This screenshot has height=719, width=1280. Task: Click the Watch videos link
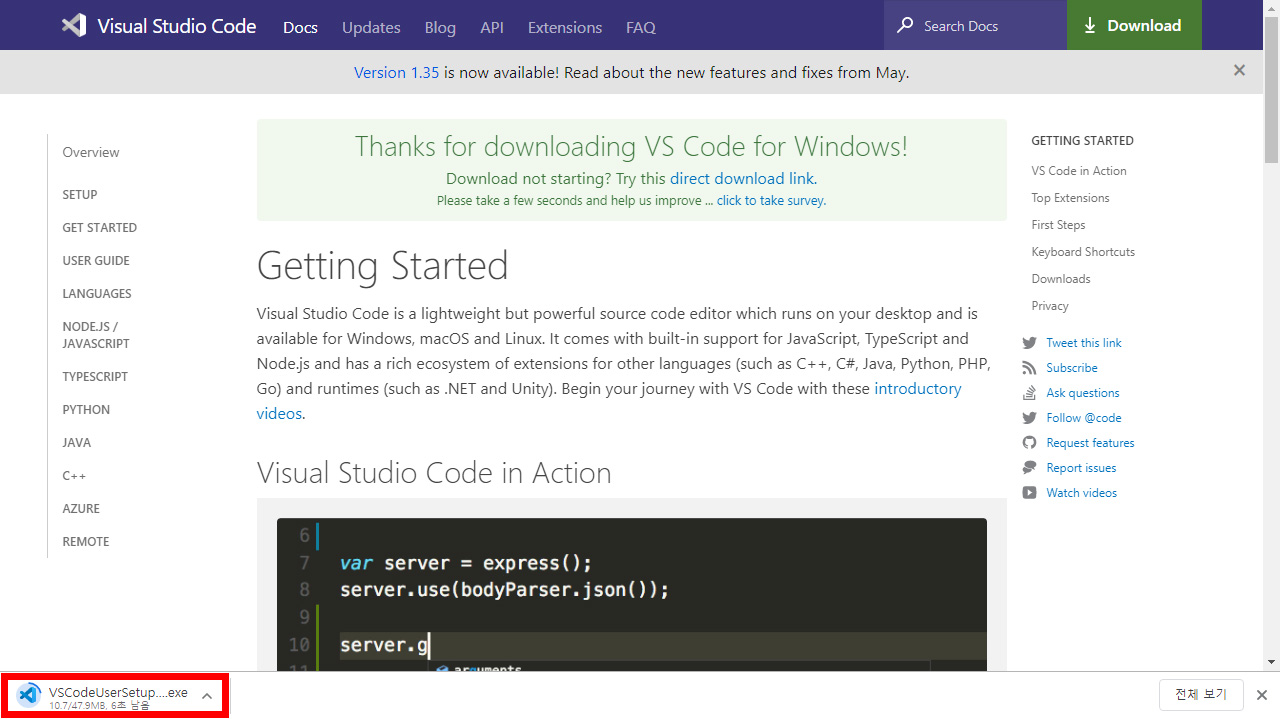pos(1082,493)
